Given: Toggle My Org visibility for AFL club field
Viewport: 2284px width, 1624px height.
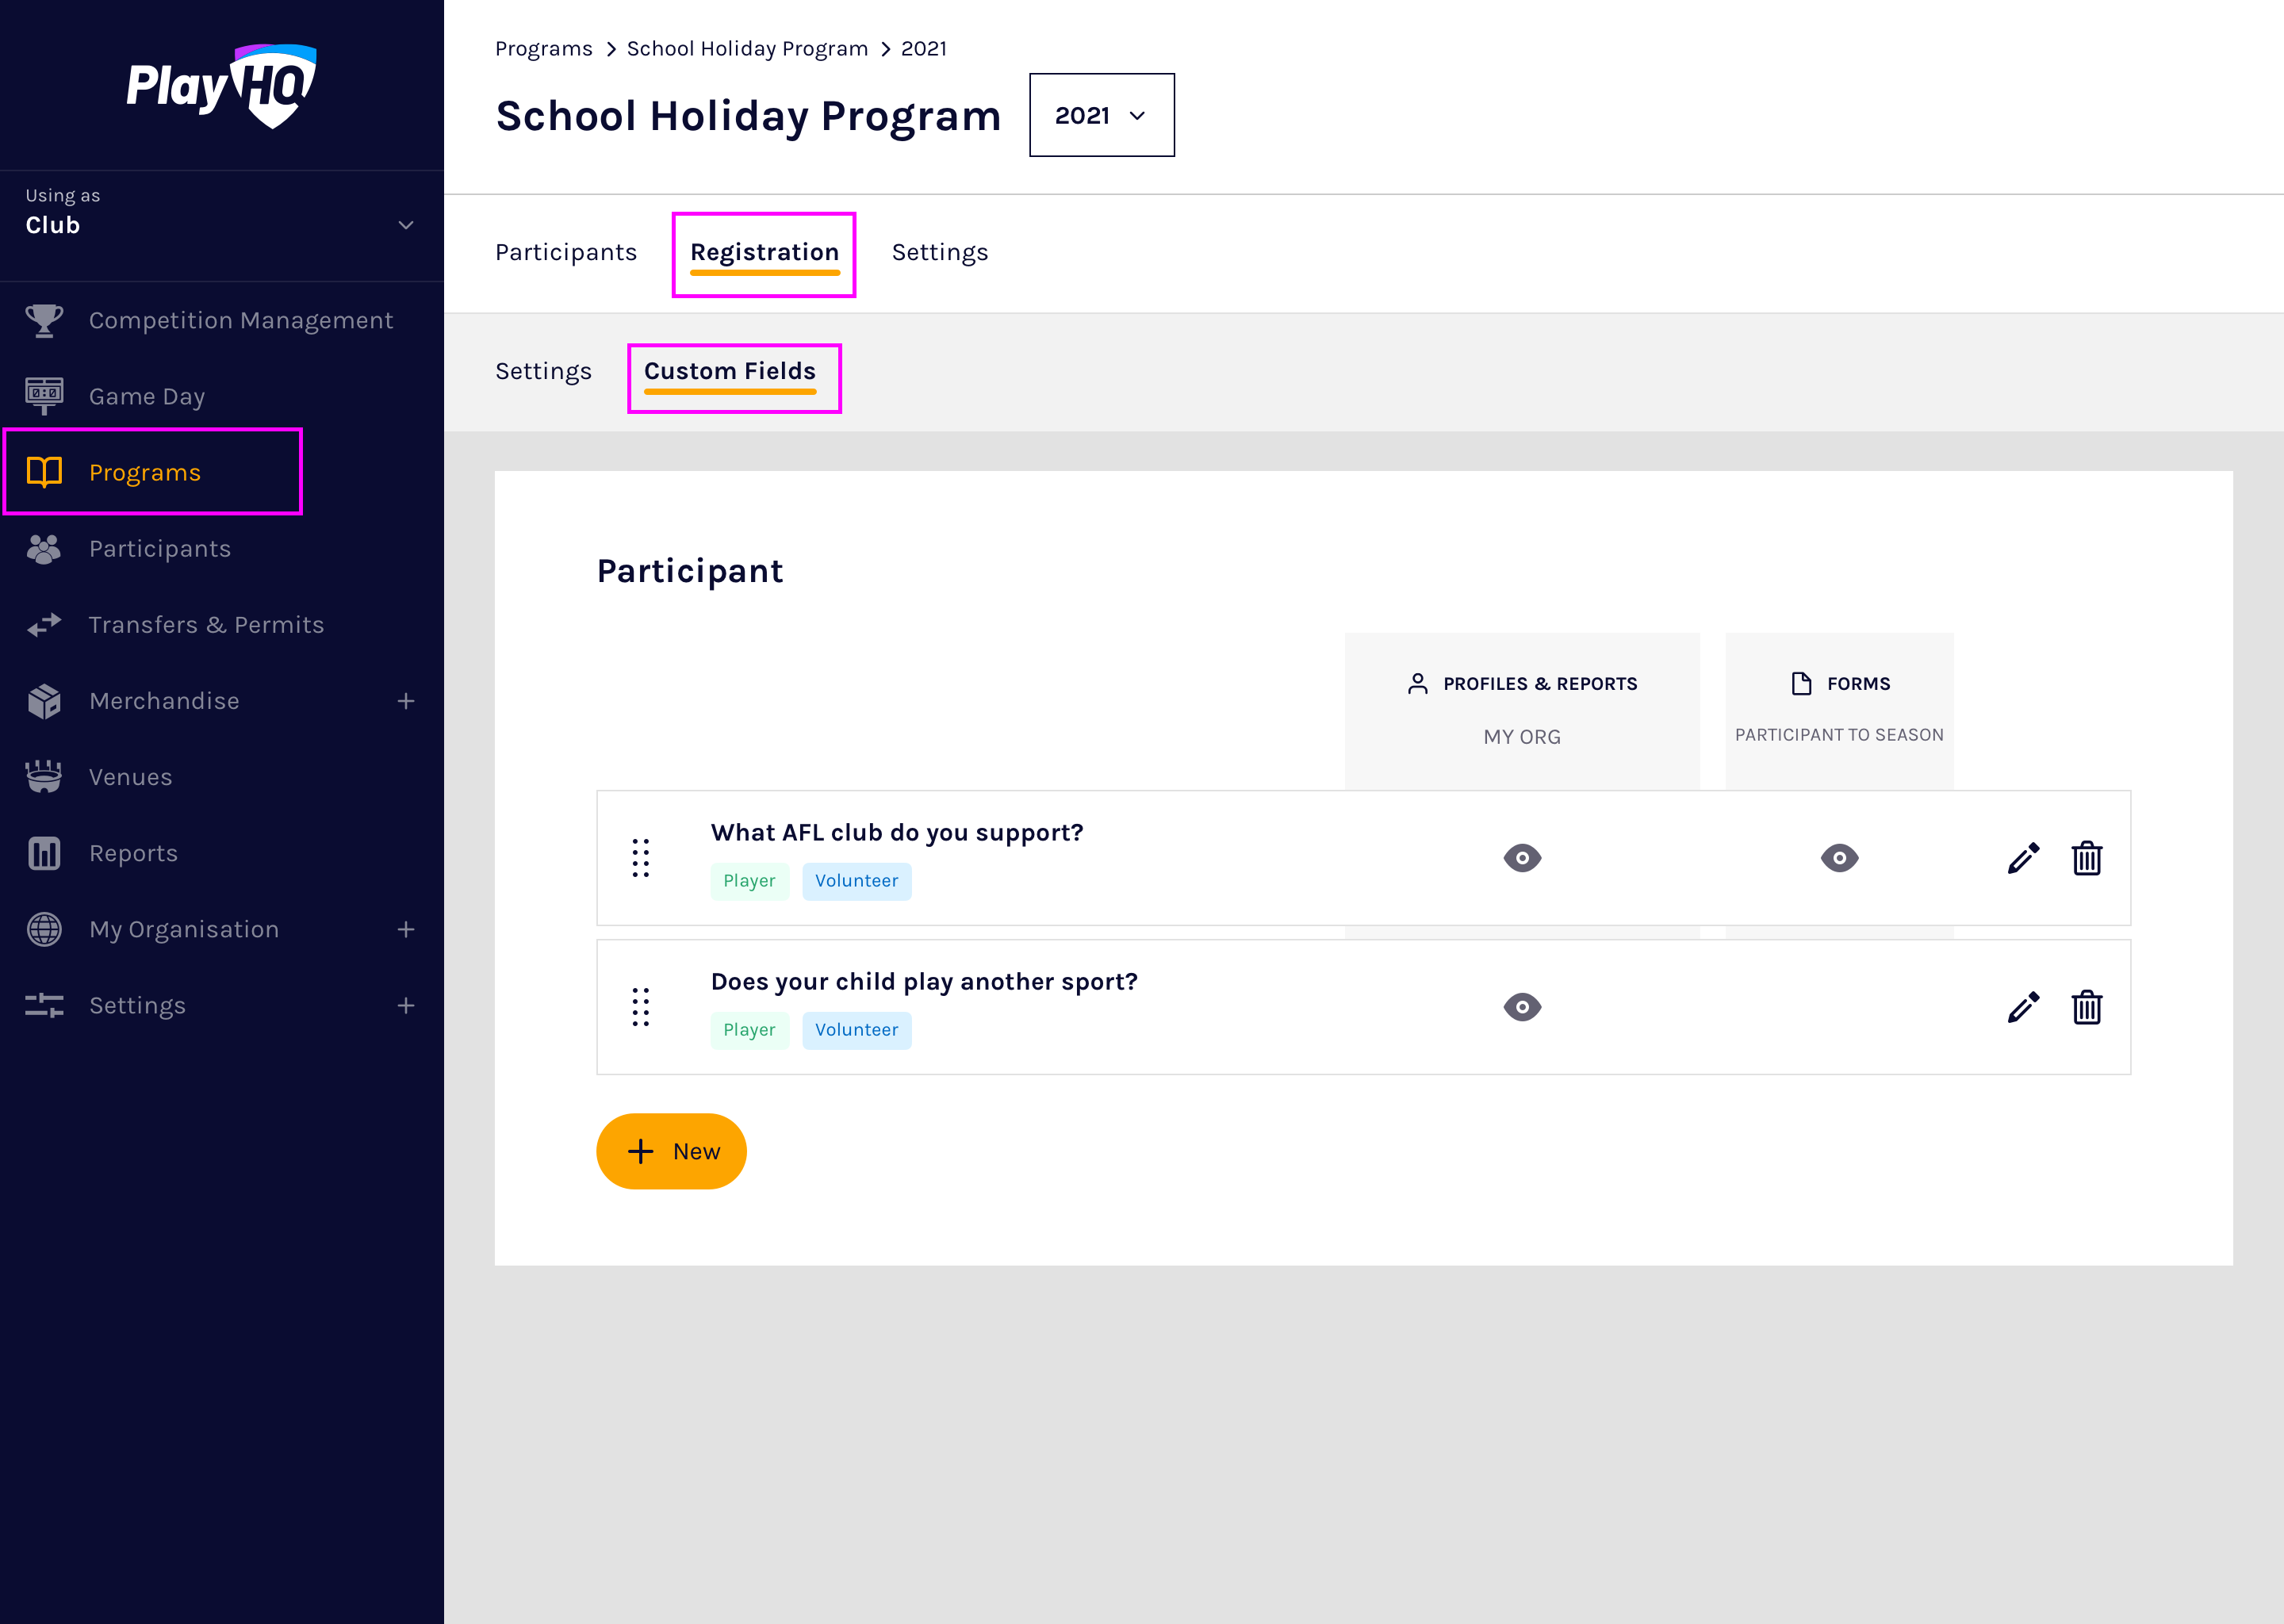Looking at the screenshot, I should pyautogui.click(x=1521, y=858).
